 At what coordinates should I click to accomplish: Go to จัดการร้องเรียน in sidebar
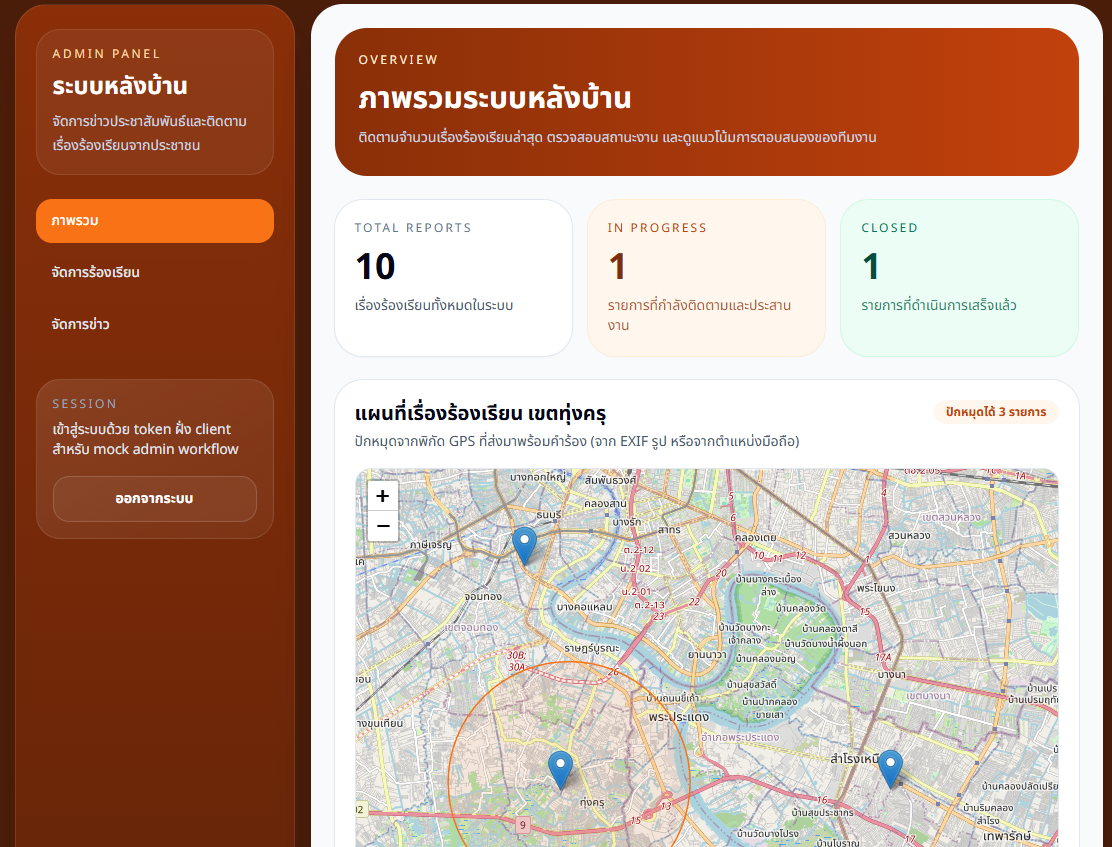(155, 272)
